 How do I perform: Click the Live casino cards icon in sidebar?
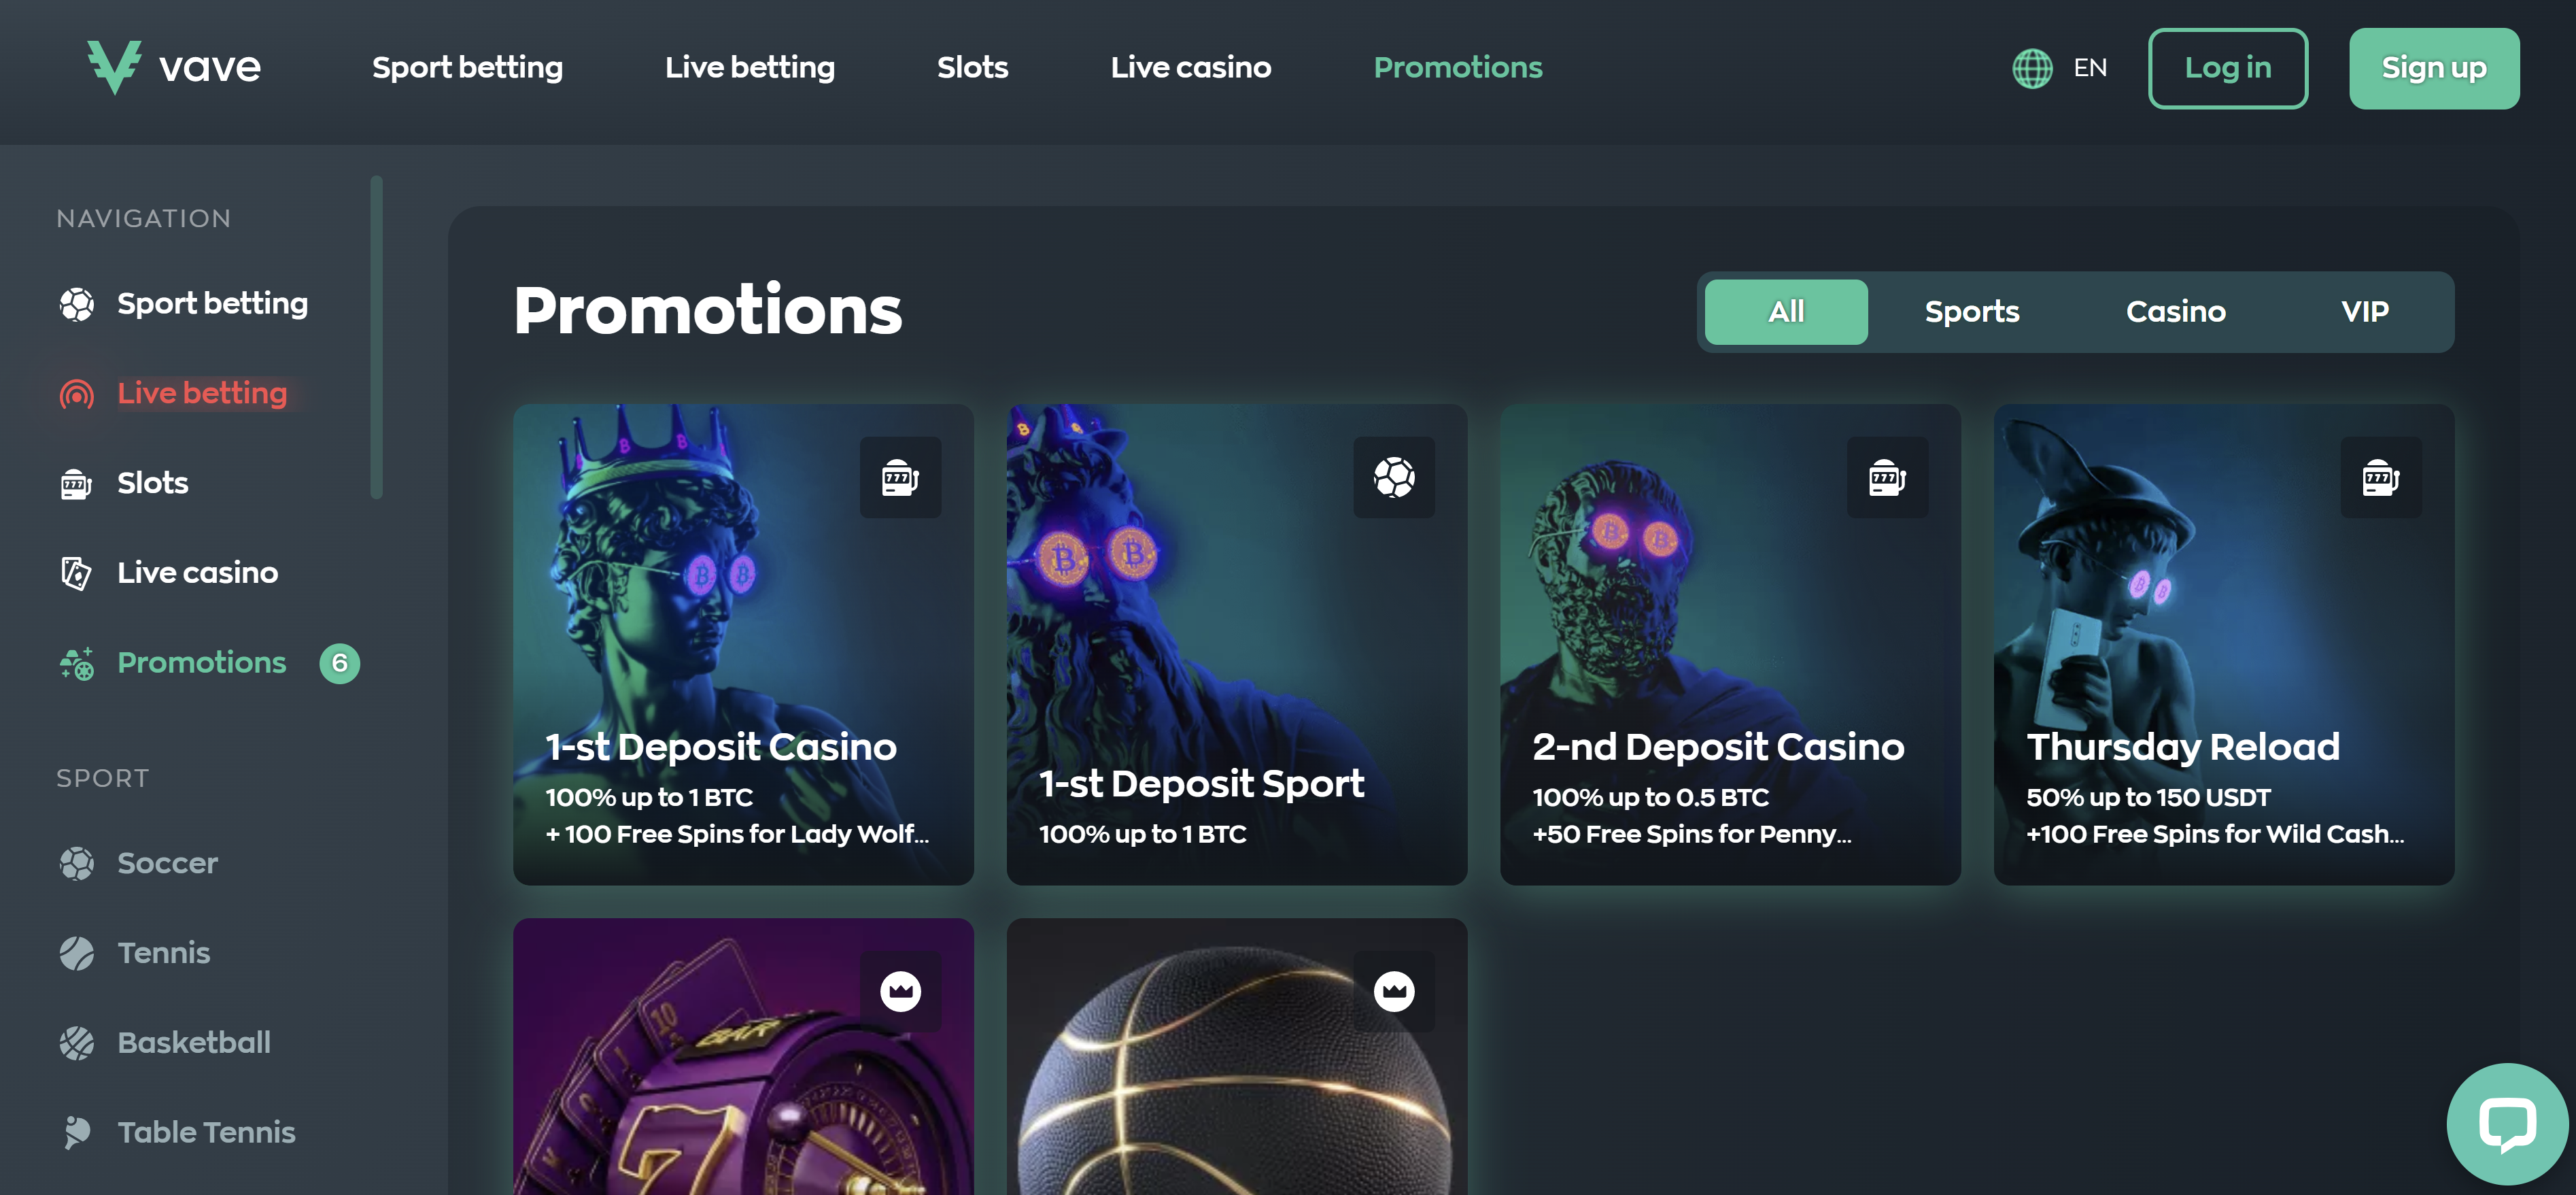pyautogui.click(x=77, y=573)
